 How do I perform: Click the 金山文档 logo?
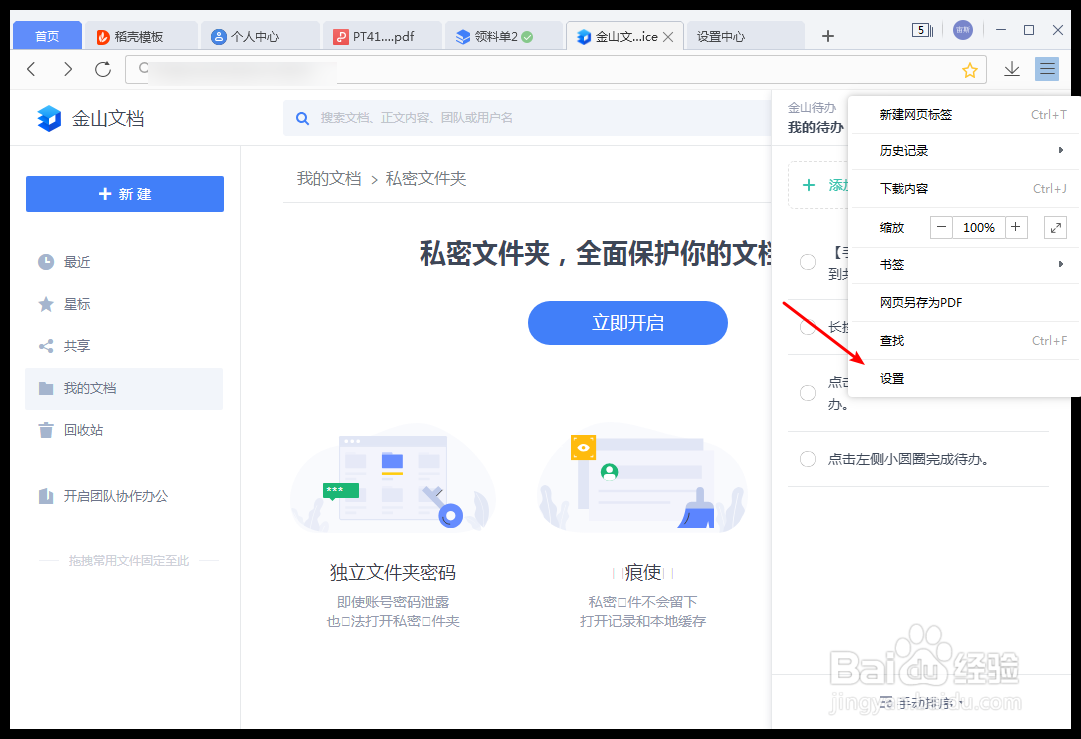(x=90, y=119)
